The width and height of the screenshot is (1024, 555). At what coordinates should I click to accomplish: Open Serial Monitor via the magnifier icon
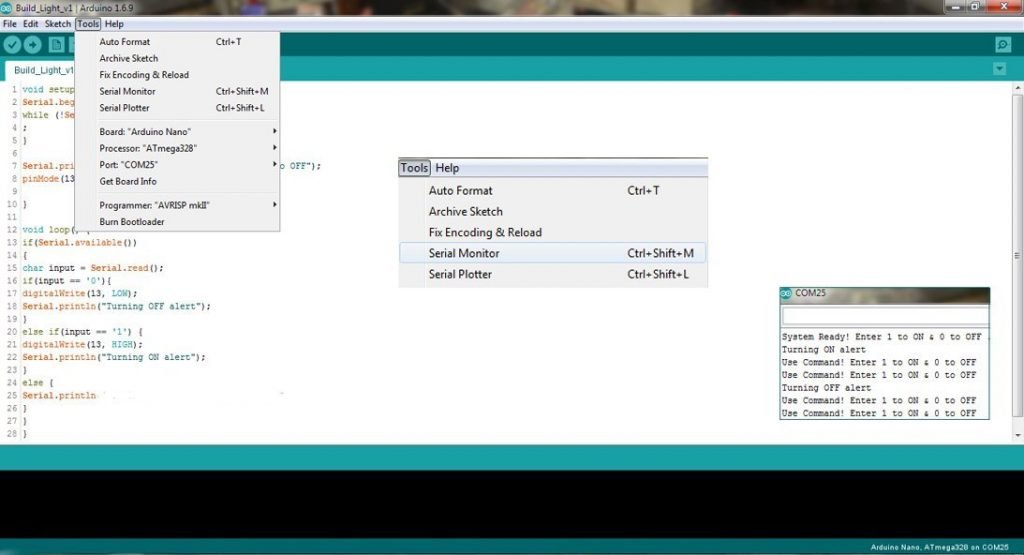(1003, 45)
